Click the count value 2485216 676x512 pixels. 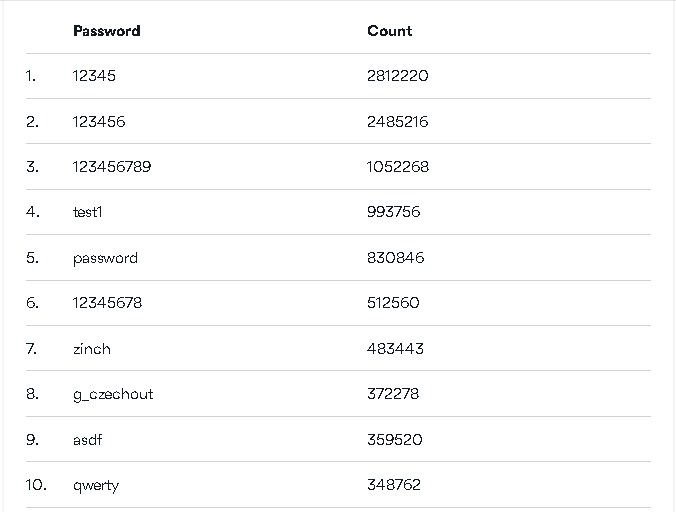click(x=398, y=122)
